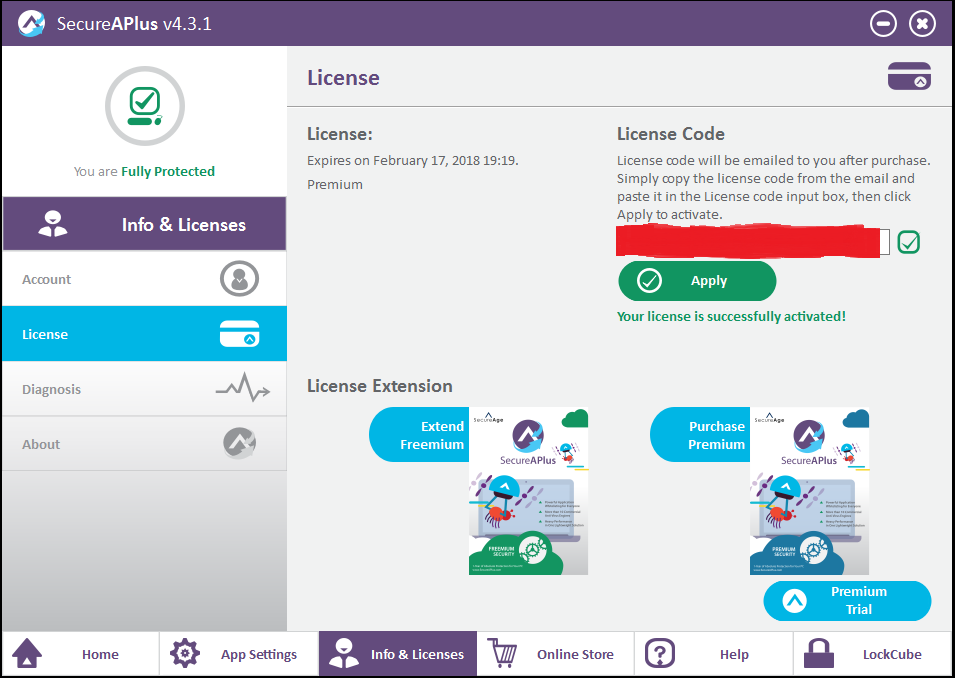Viewport: 955px width, 678px height.
Task: Click the 'License Code' heading
Action: click(671, 133)
